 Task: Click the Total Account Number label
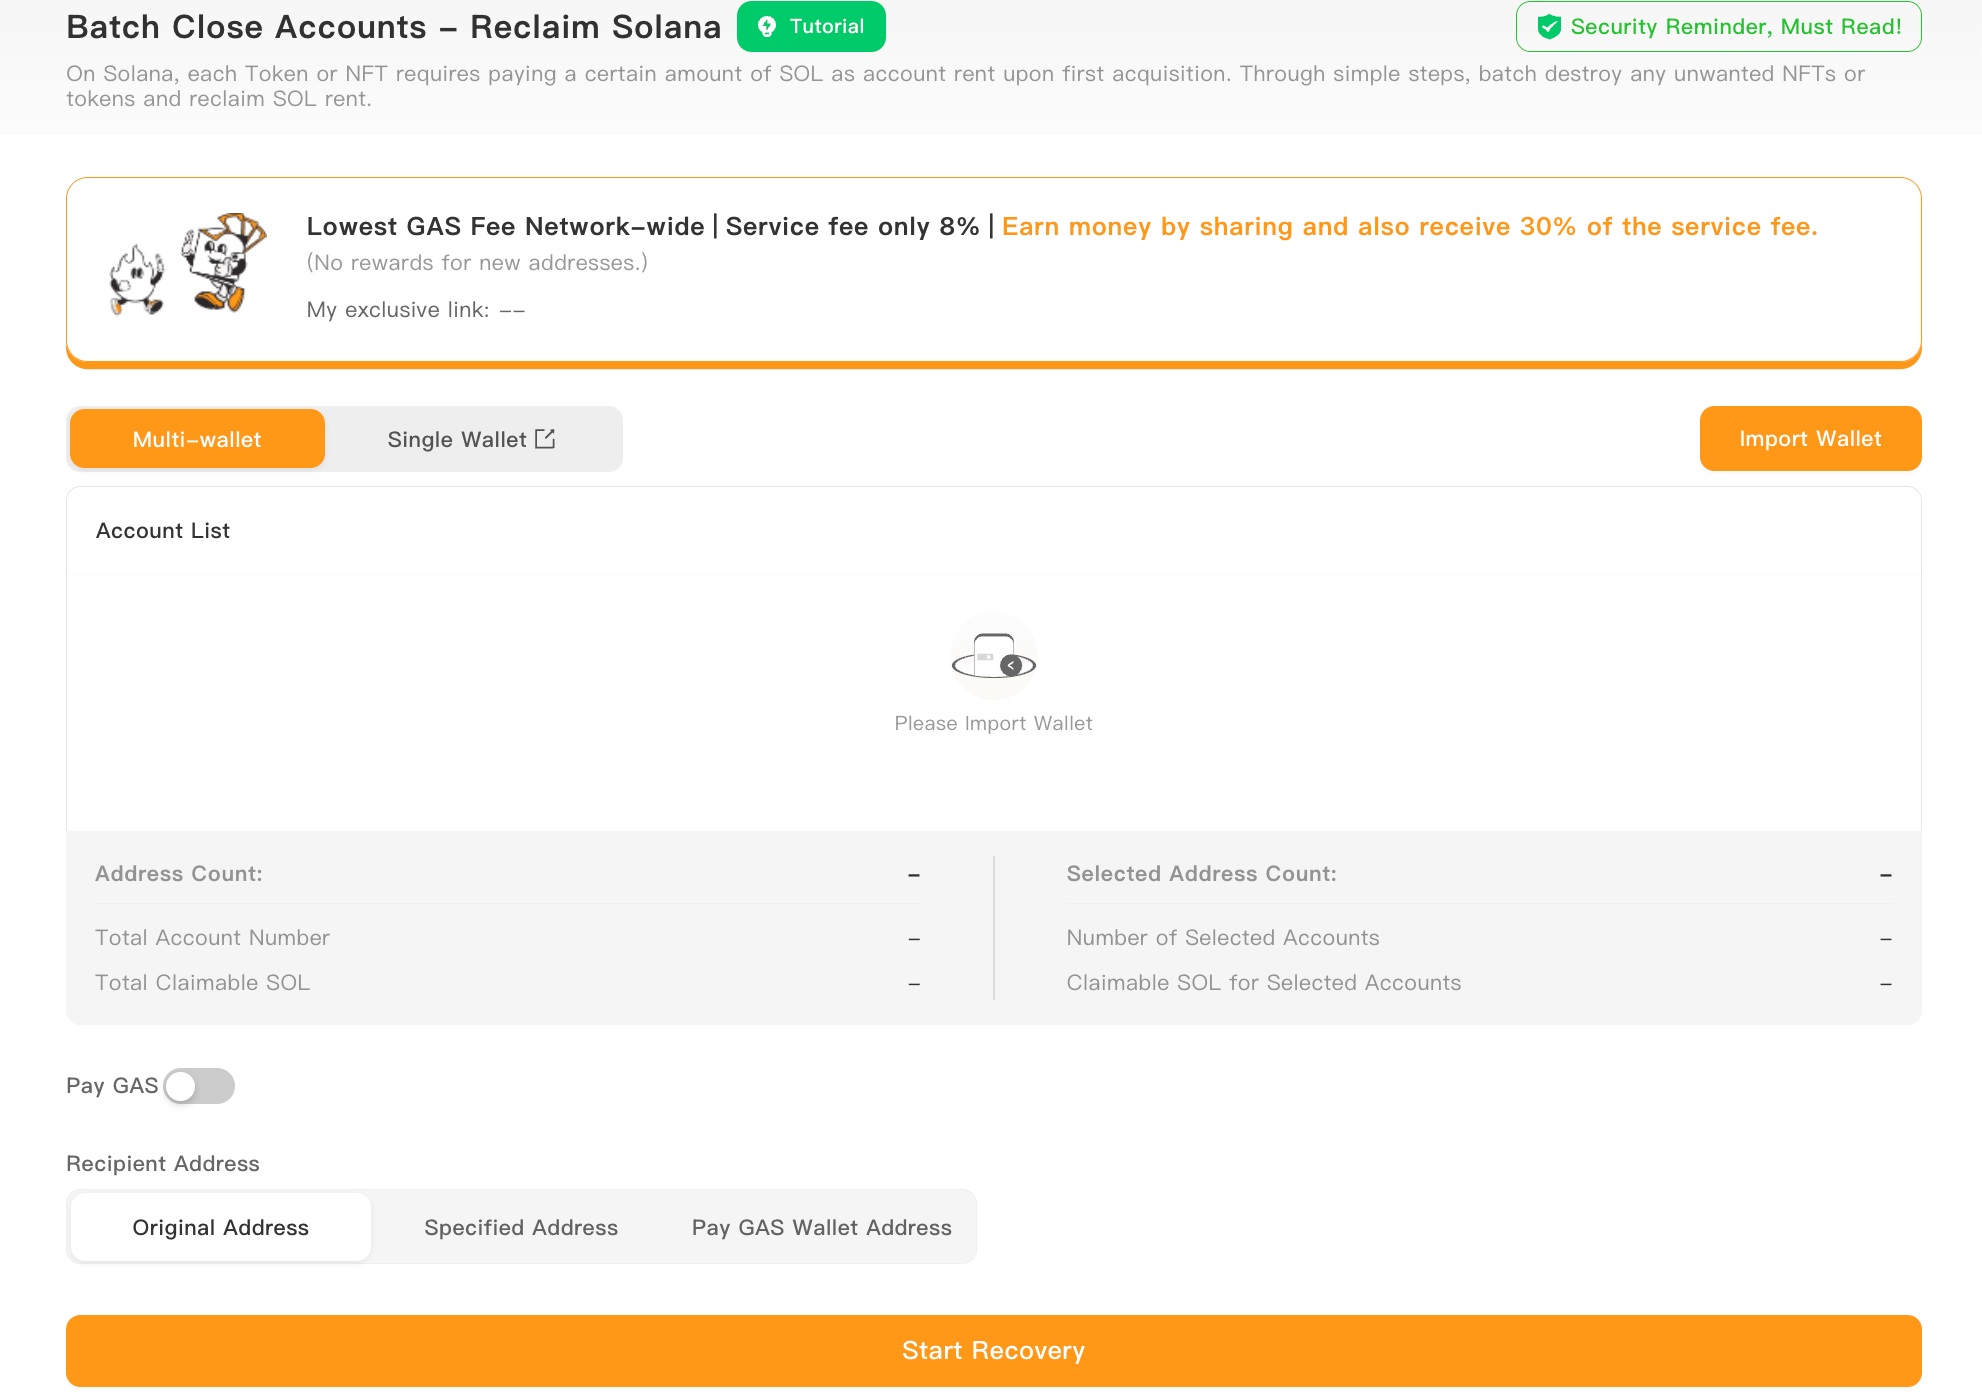[212, 938]
